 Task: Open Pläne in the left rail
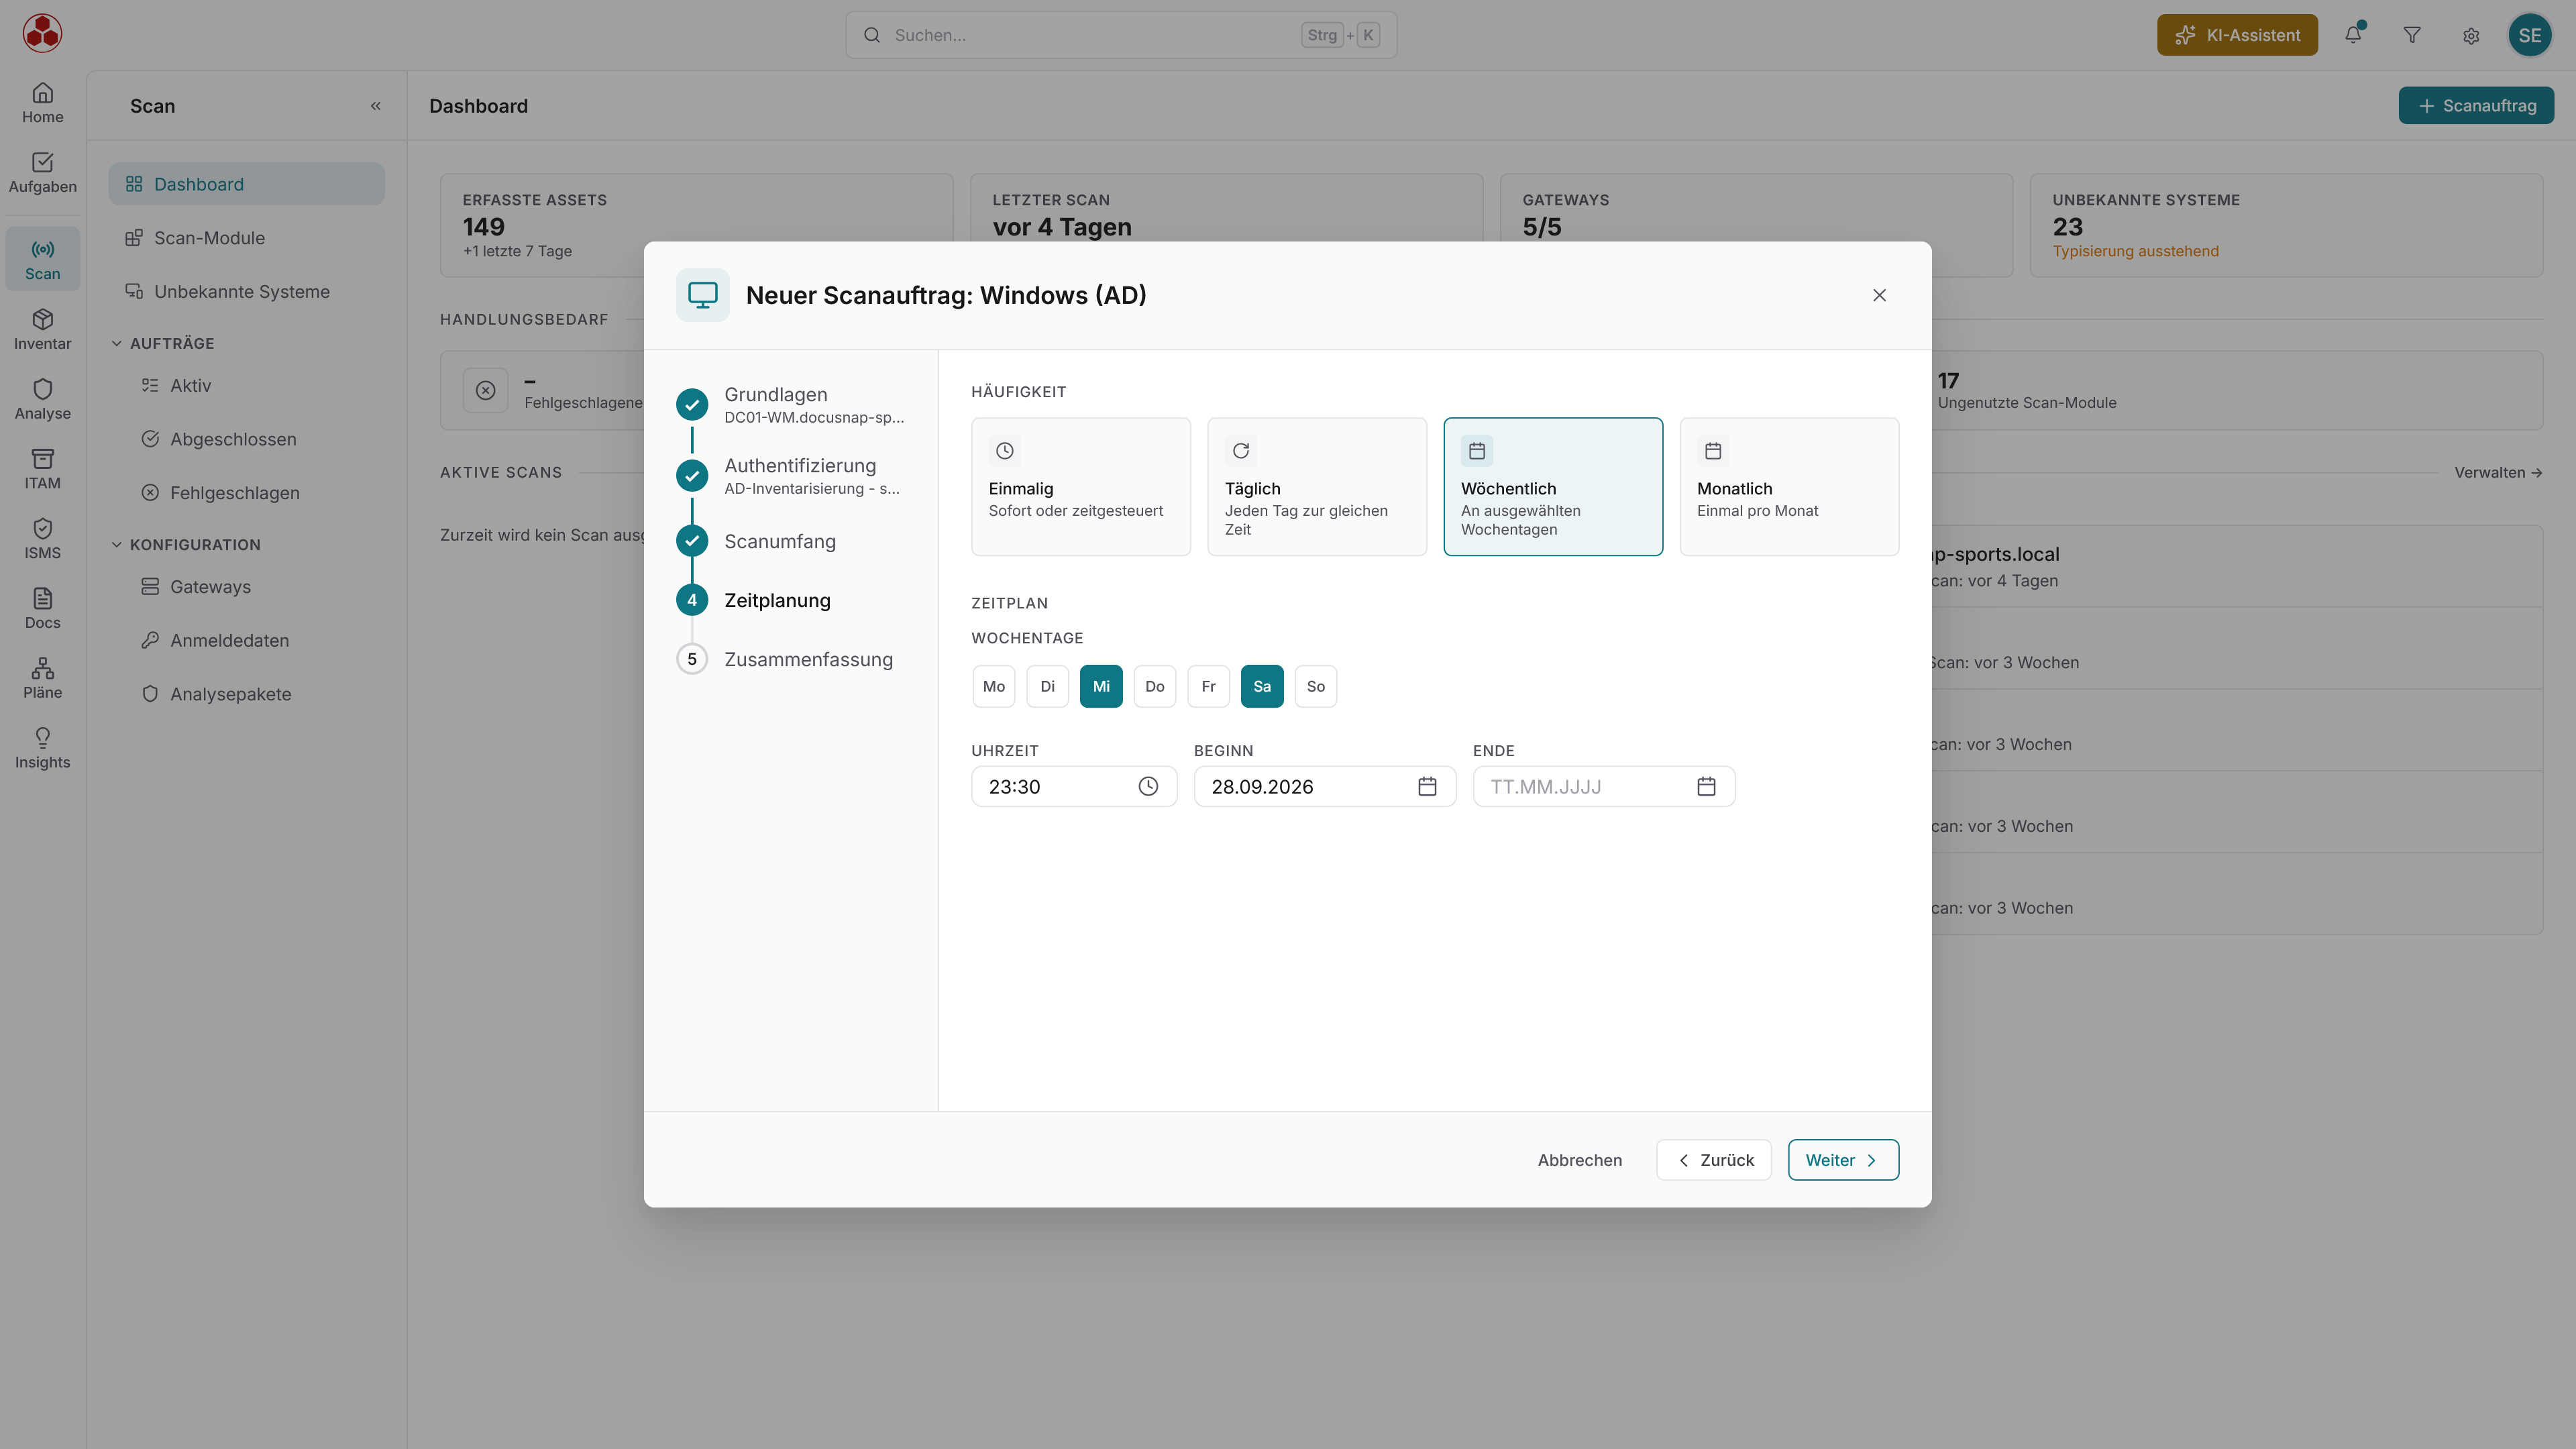[42, 679]
